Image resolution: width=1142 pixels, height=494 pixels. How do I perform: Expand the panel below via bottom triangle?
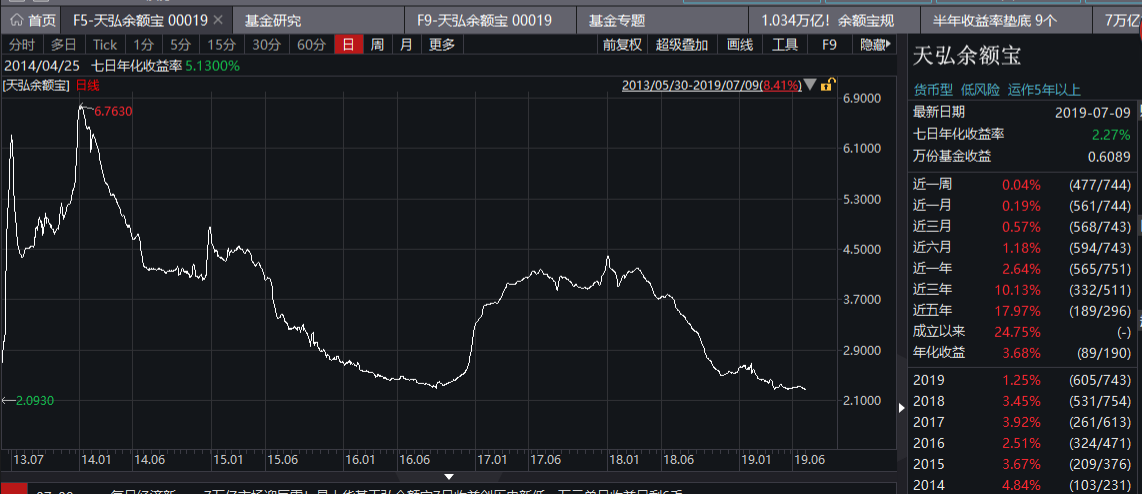click(449, 477)
